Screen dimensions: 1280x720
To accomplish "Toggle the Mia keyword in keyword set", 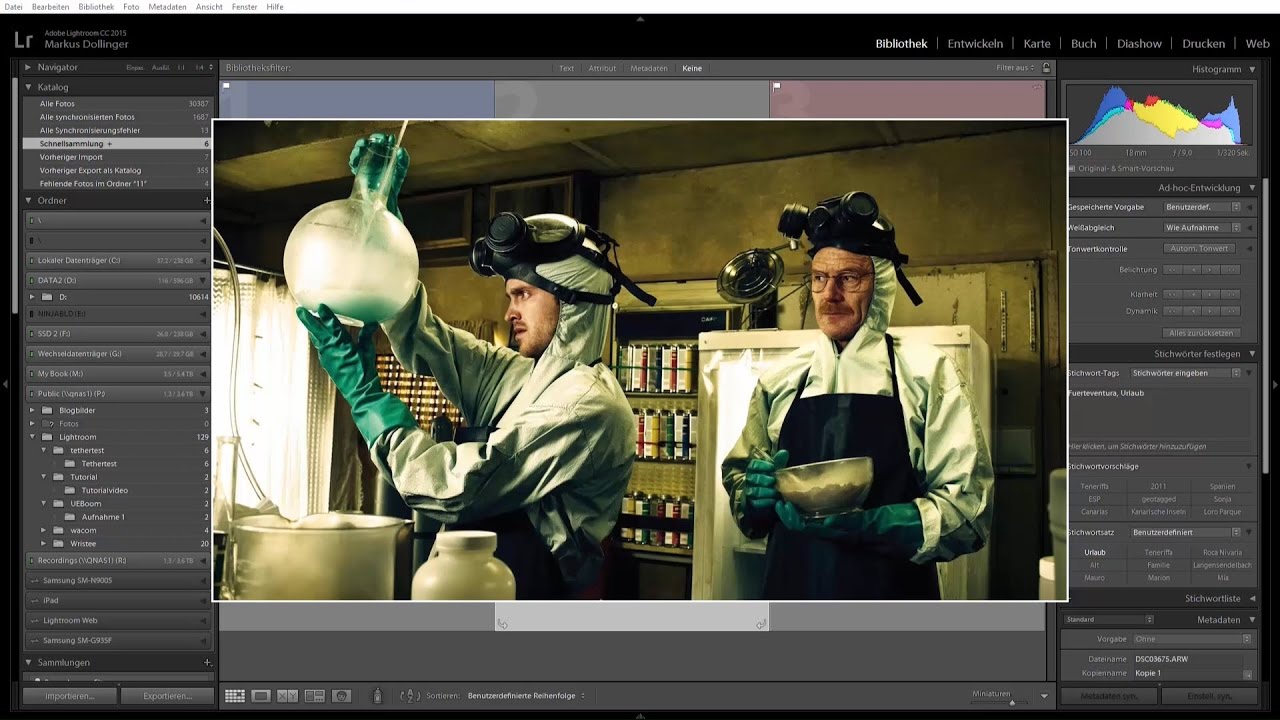I will click(1222, 578).
